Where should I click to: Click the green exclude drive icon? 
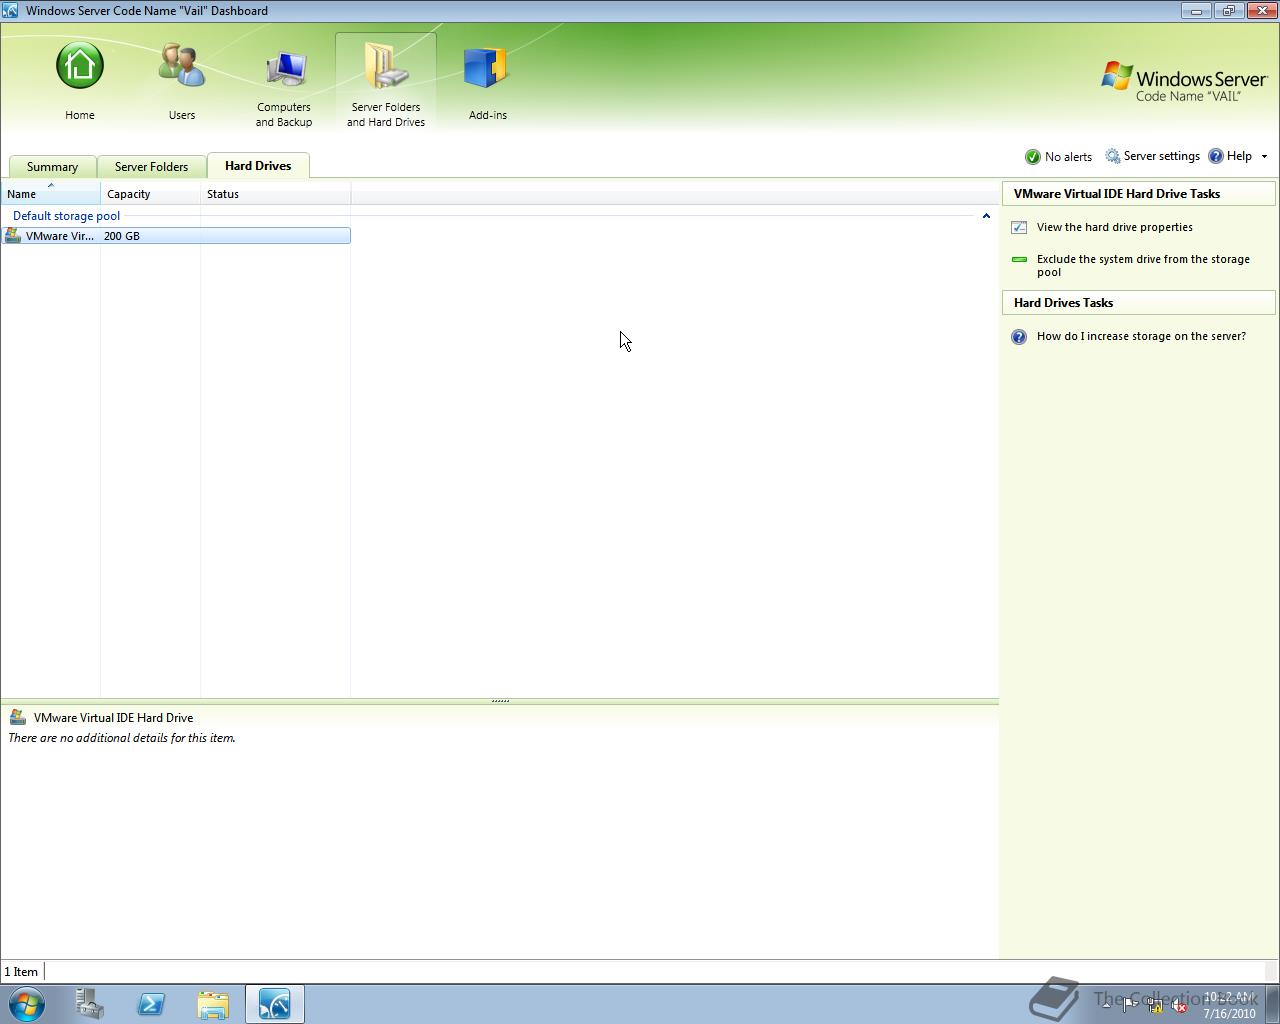tap(1019, 259)
